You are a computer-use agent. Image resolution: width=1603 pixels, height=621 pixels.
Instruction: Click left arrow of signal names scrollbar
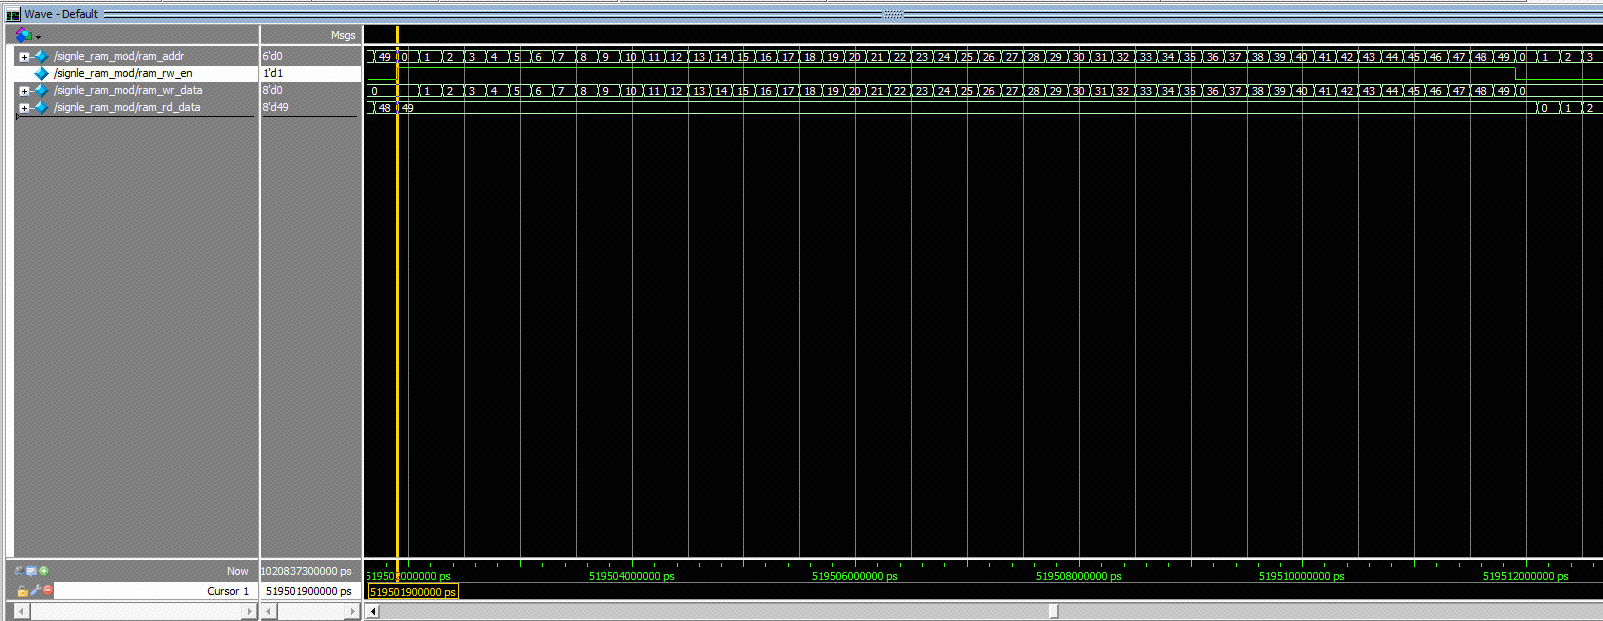coord(21,611)
